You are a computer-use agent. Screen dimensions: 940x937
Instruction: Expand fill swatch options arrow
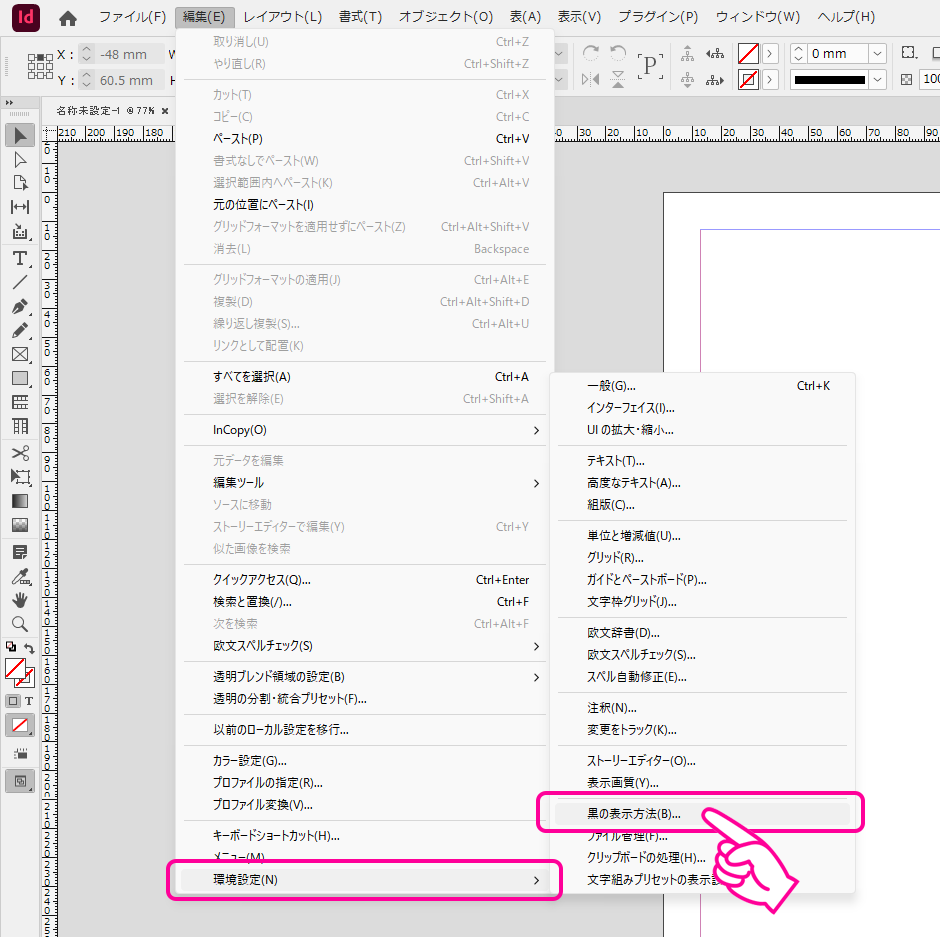click(x=770, y=53)
